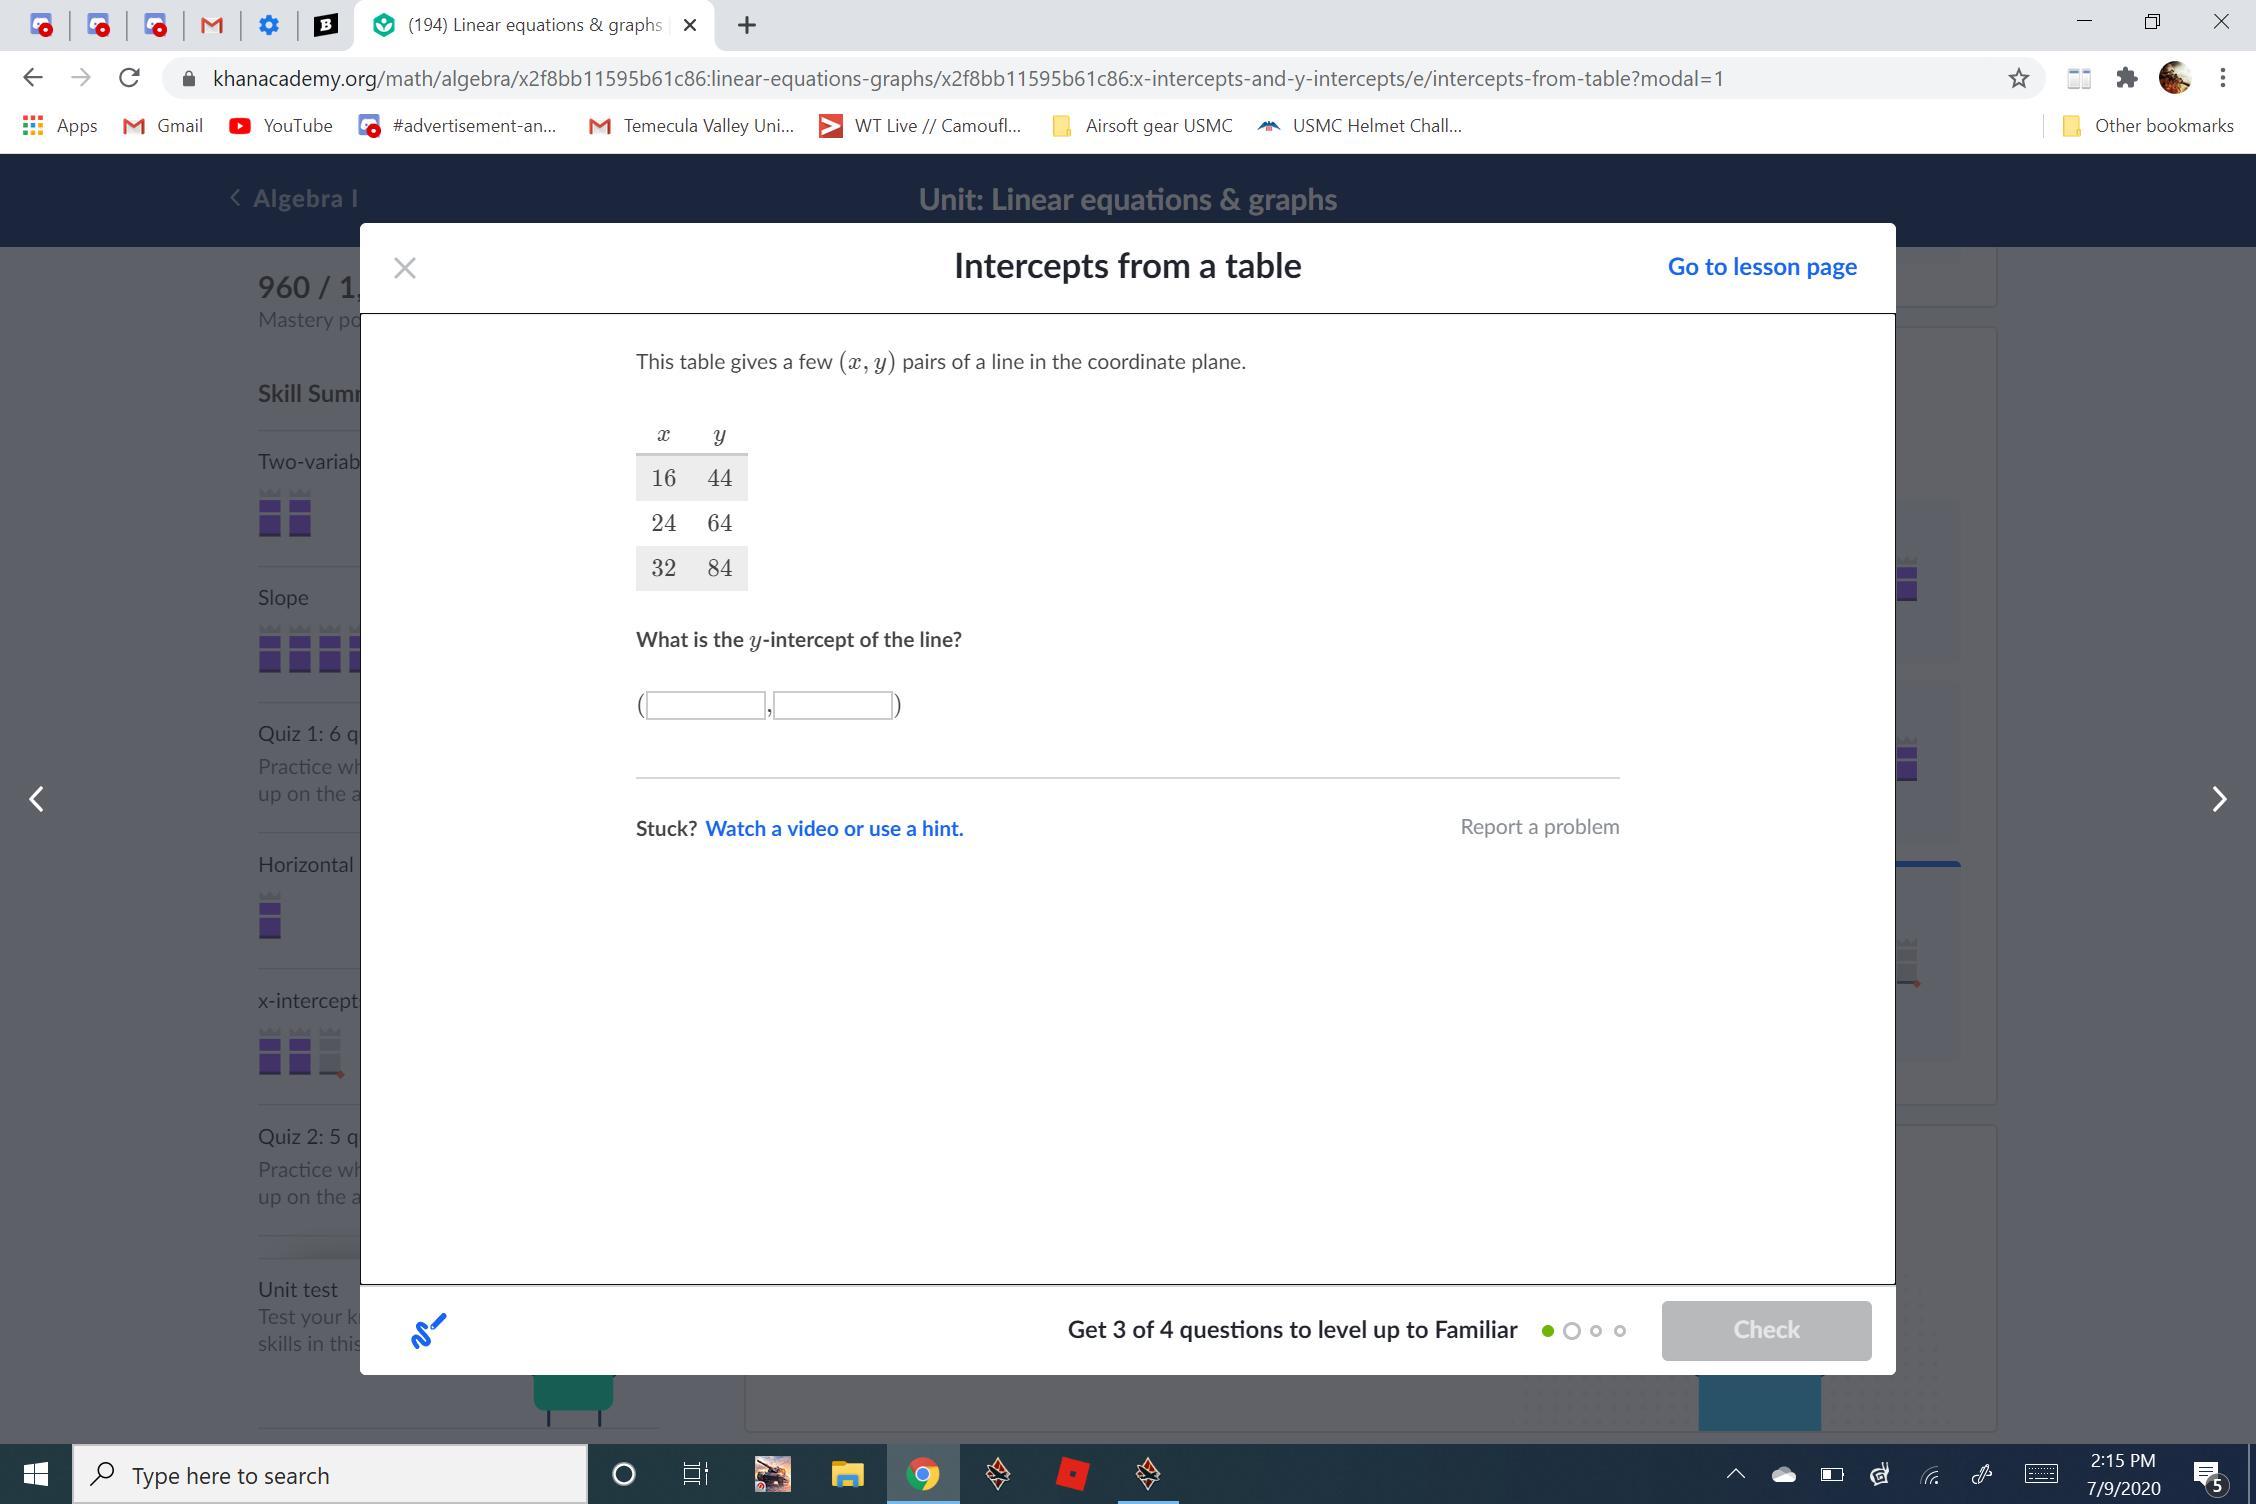Open File Explorer from the taskbar

point(847,1474)
